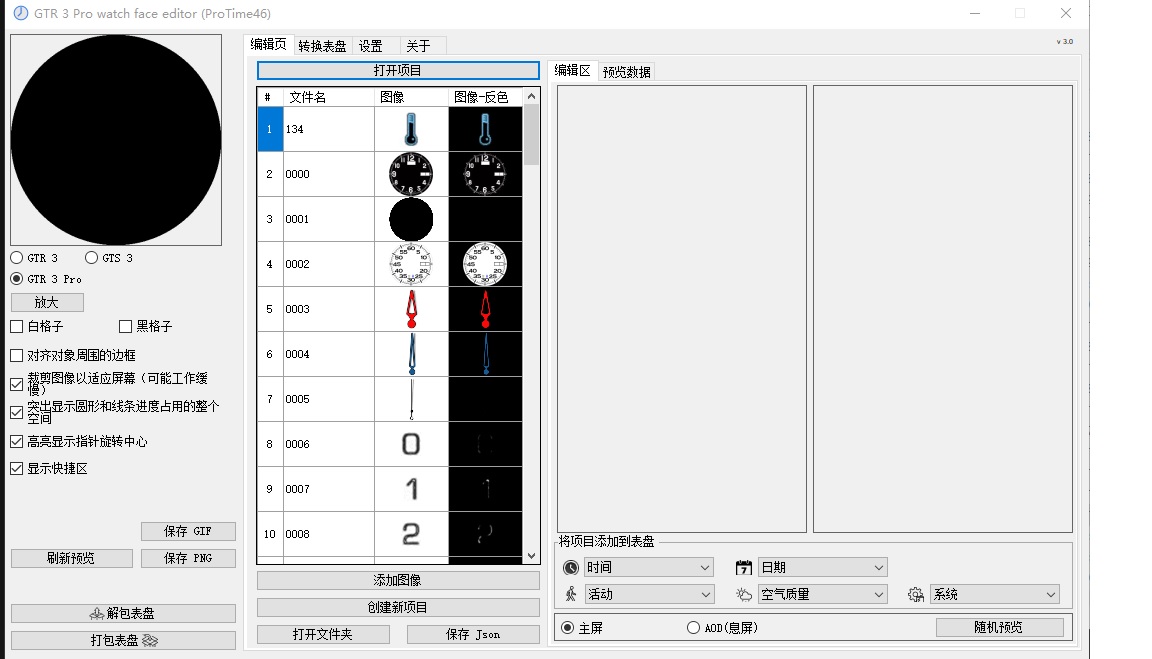Click the image list scroll down arrow
Image resolution: width=1152 pixels, height=659 pixels.
coord(531,557)
